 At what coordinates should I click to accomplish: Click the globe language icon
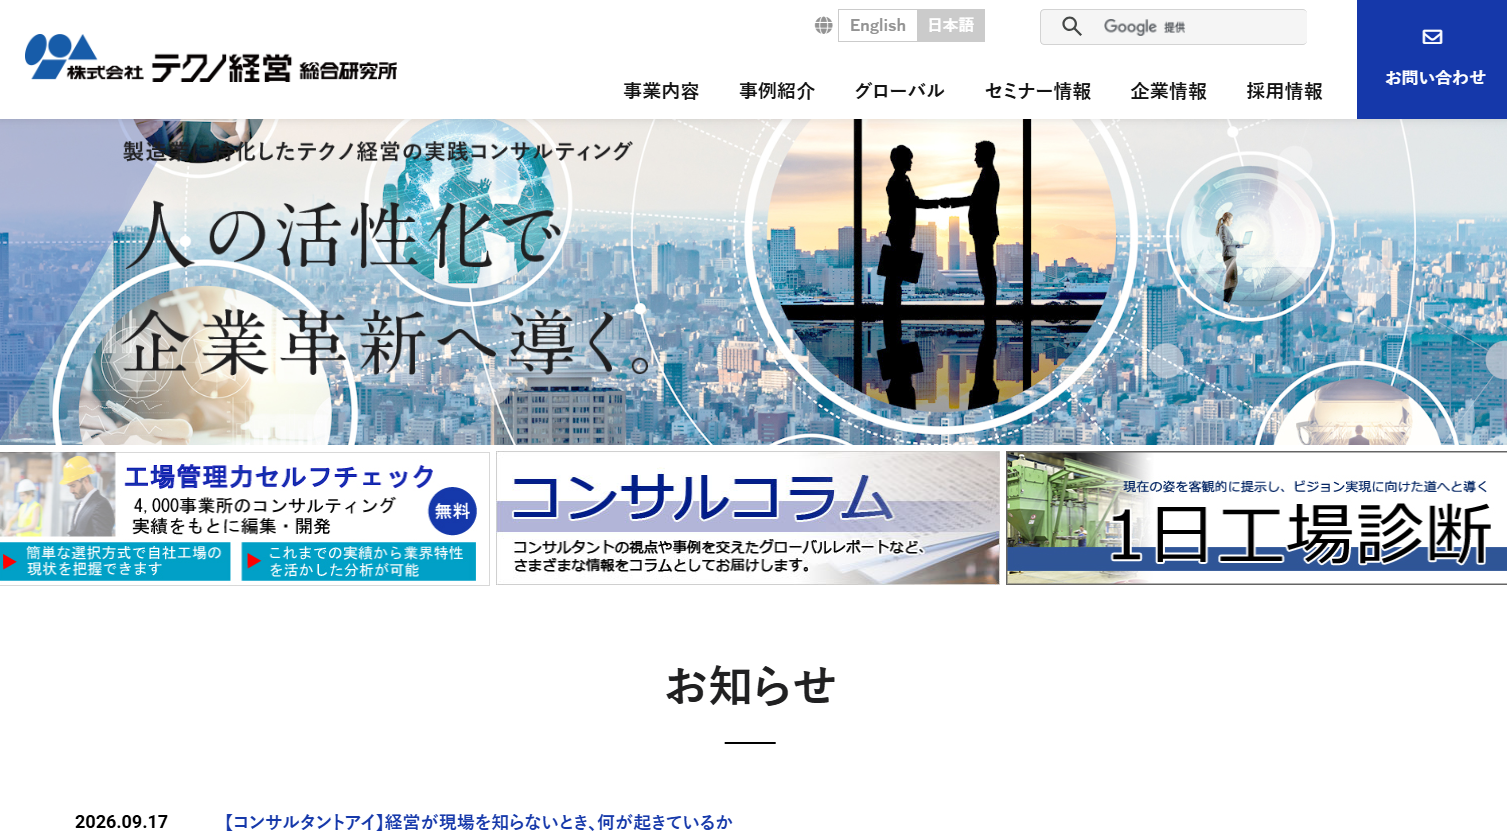823,26
